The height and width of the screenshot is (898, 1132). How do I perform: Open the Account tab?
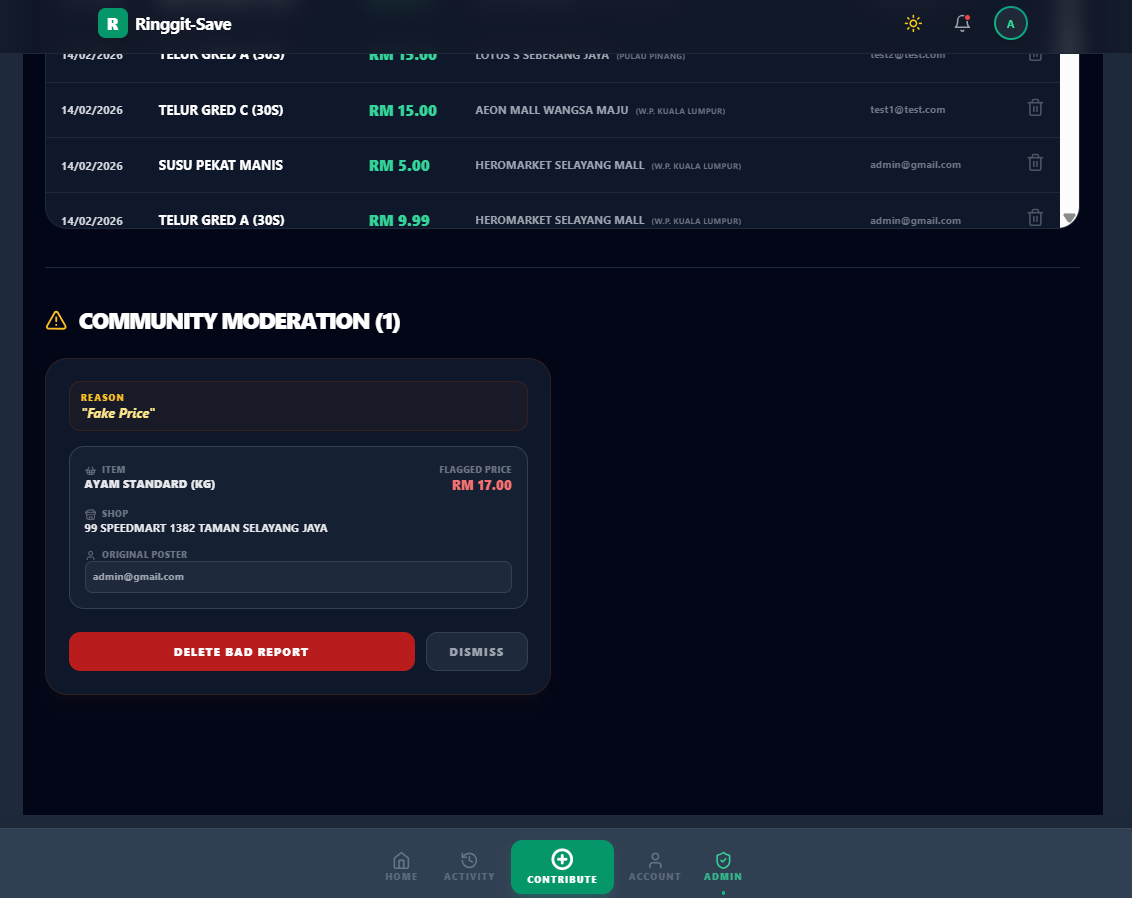pyautogui.click(x=654, y=866)
